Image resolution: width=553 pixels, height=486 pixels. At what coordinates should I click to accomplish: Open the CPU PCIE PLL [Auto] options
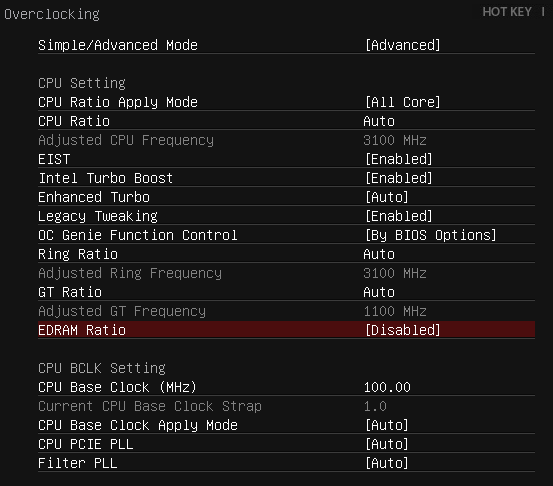click(x=387, y=445)
